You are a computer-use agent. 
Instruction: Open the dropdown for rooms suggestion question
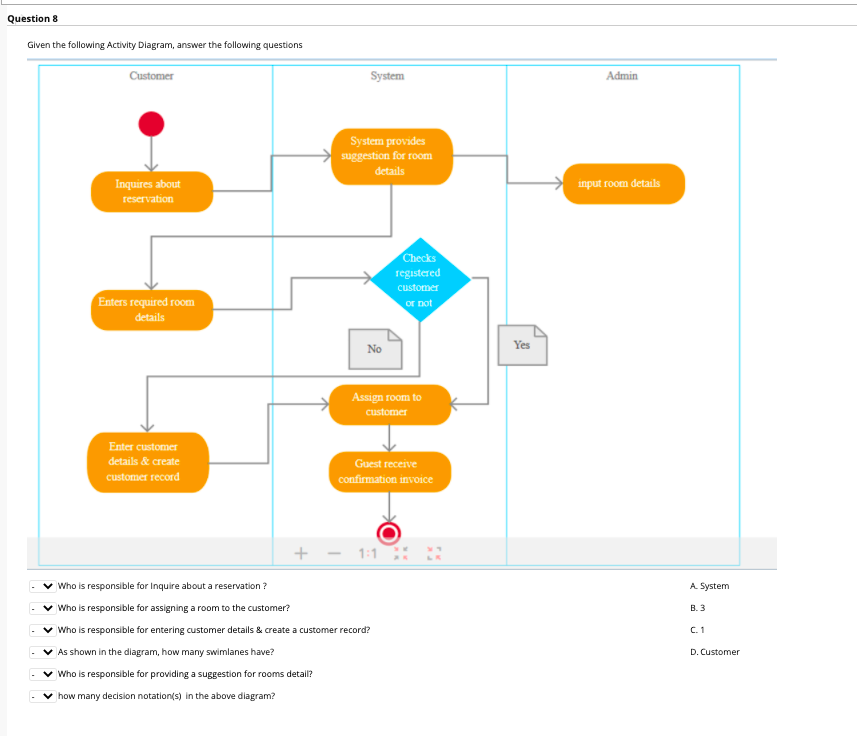pyautogui.click(x=42, y=673)
